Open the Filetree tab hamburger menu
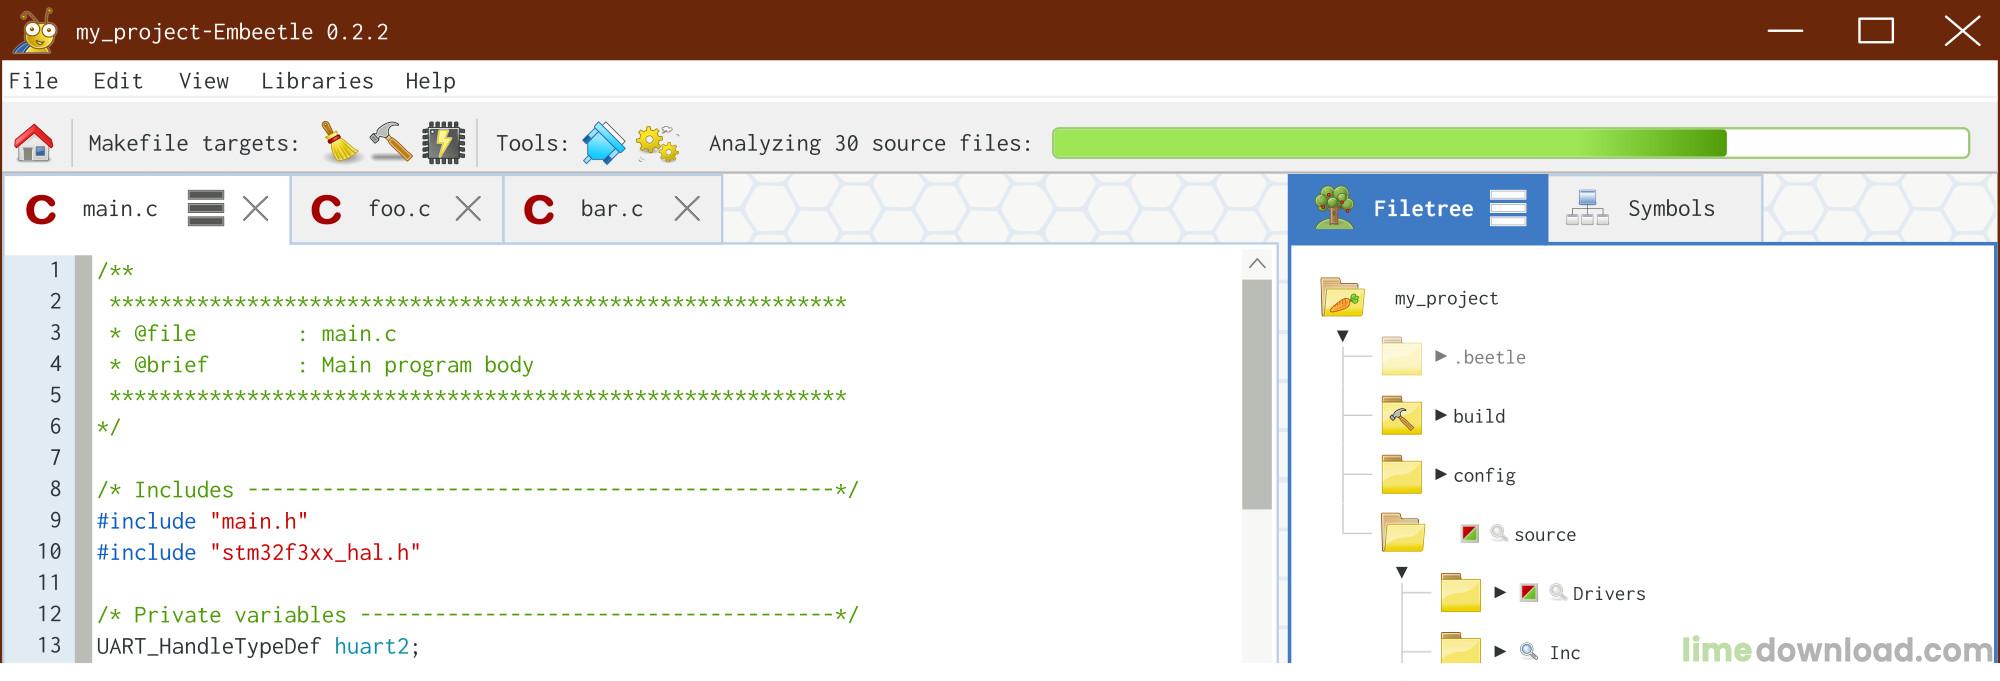This screenshot has width=2000, height=681. pos(1508,208)
